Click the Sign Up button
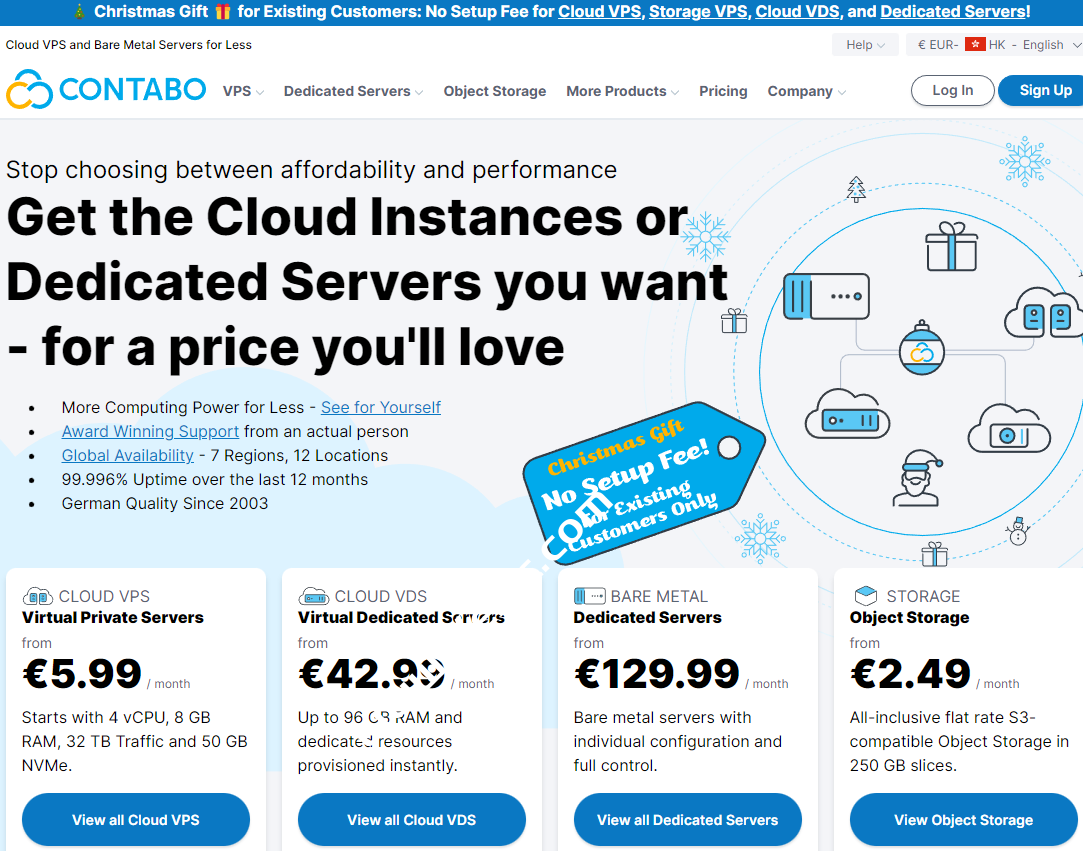The height and width of the screenshot is (851, 1083). 1043,90
